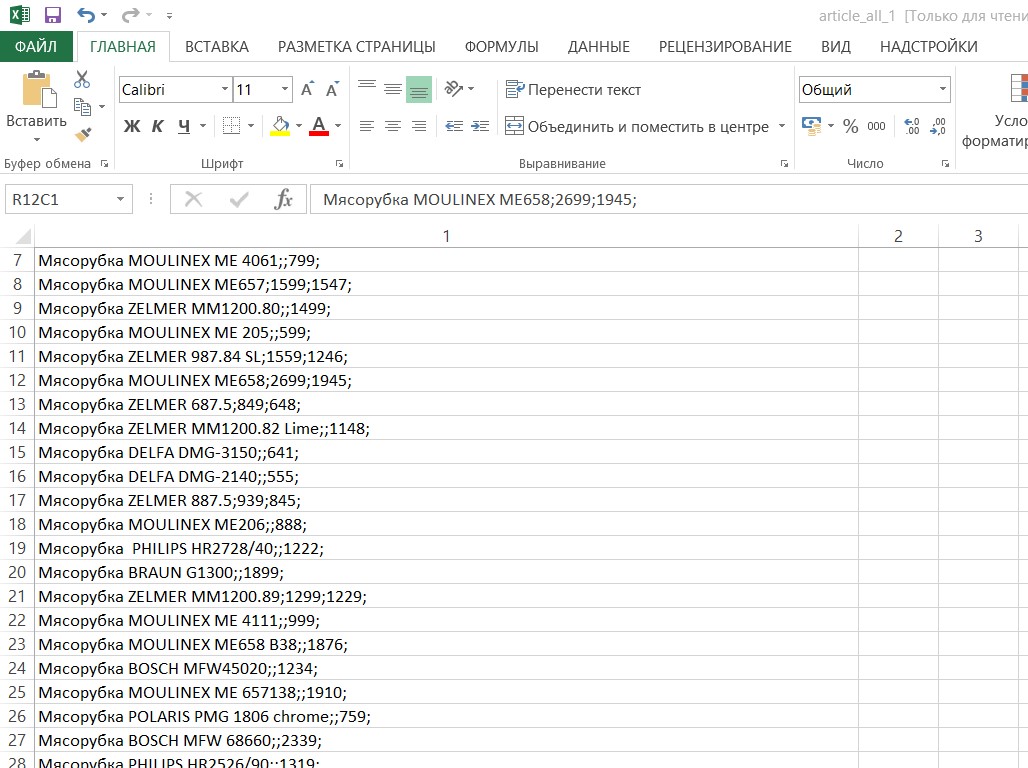Increase decimal places
1028x768 pixels.
912,126
